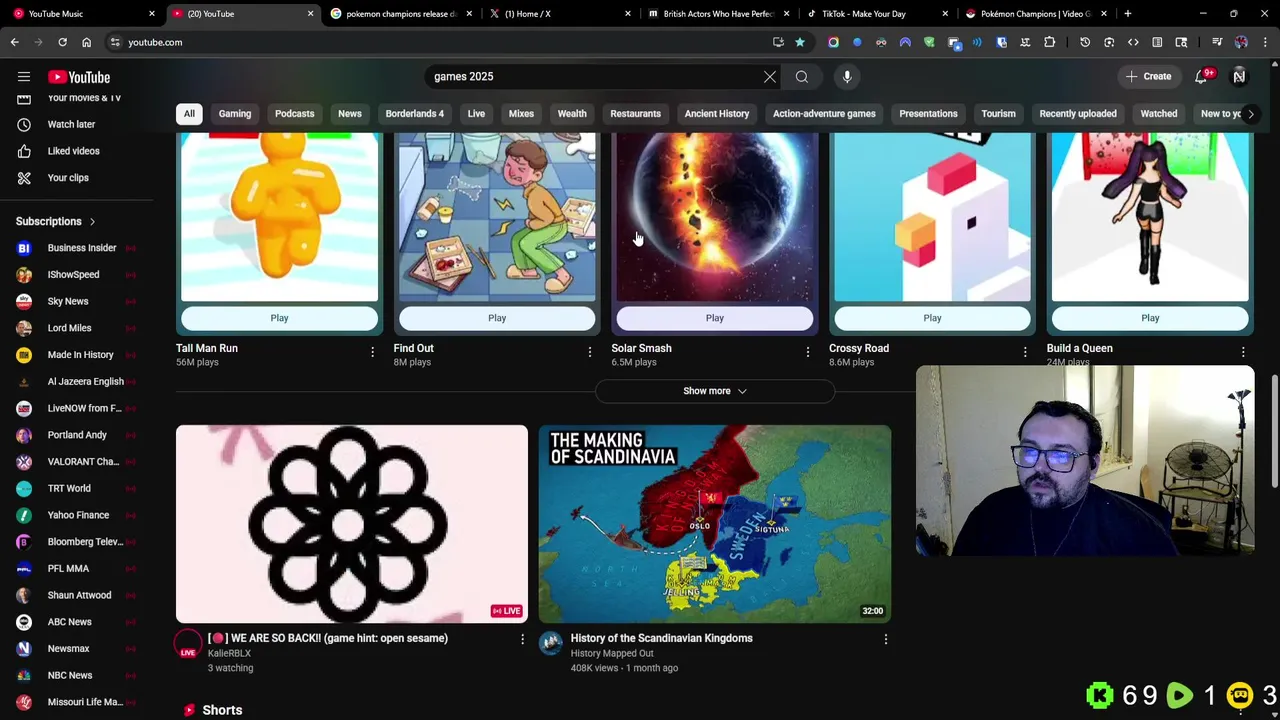Image resolution: width=1280 pixels, height=720 pixels.
Task: Reload the page in browser
Action: 62,42
